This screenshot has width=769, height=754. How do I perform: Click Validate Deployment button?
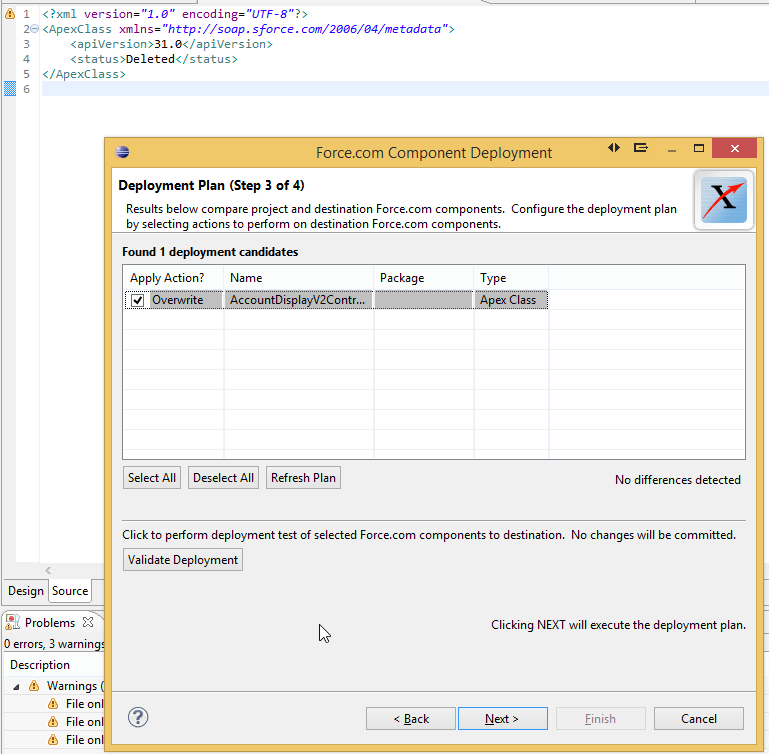(x=183, y=560)
